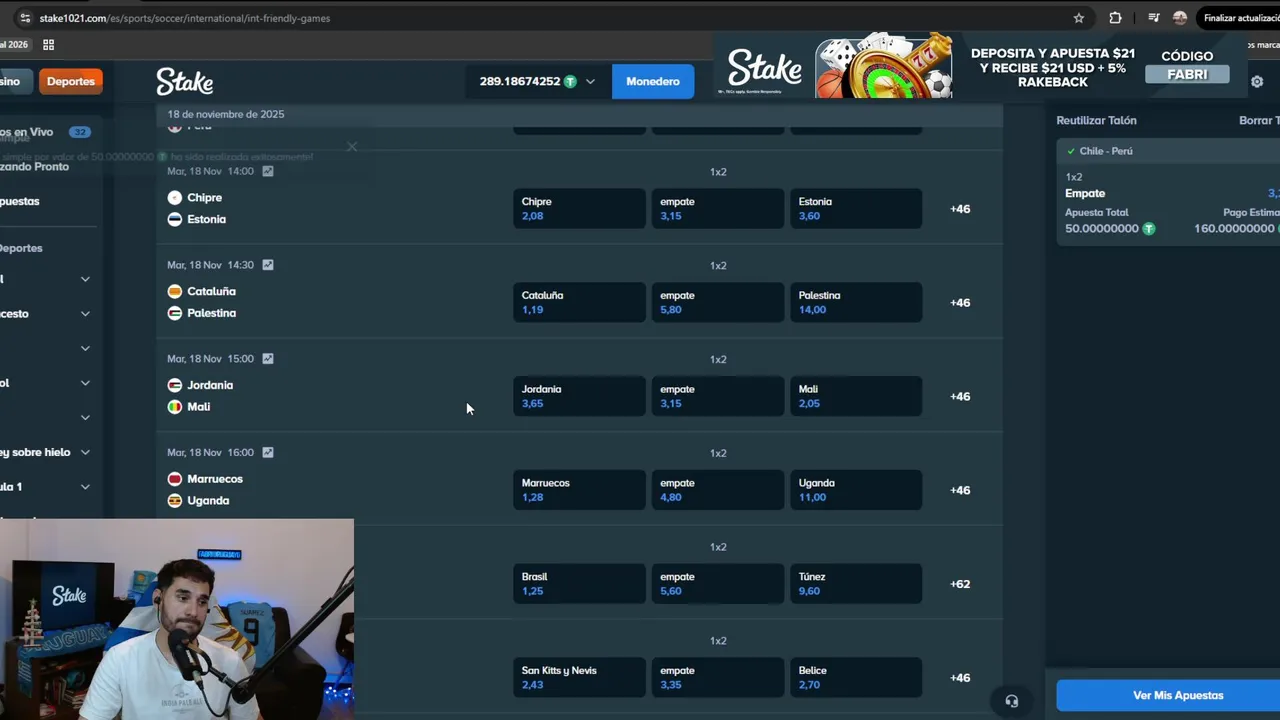Go to the Stake logo home
The width and height of the screenshot is (1280, 720).
(184, 81)
